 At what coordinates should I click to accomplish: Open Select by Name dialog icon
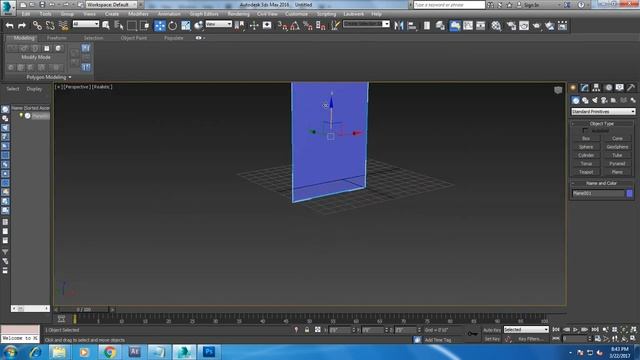tap(119, 26)
